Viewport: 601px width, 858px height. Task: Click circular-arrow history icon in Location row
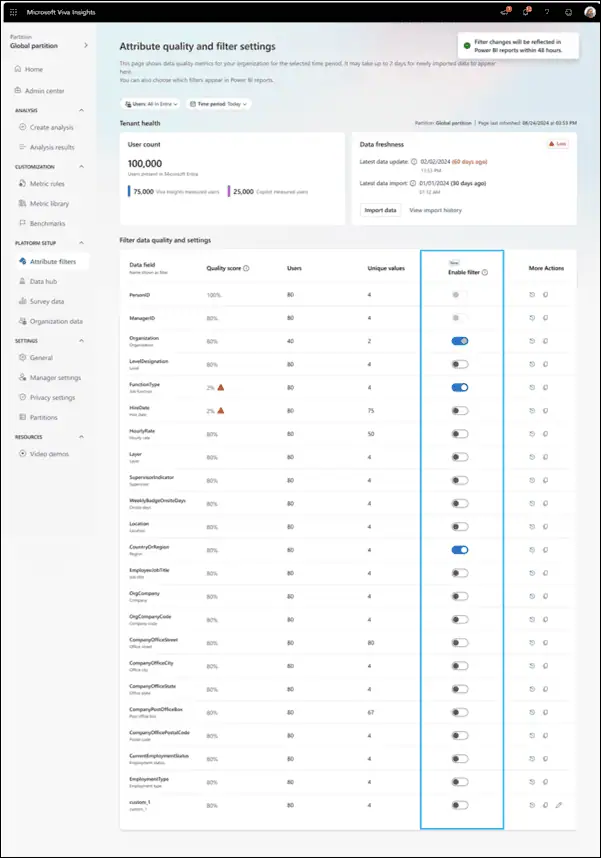click(x=532, y=526)
